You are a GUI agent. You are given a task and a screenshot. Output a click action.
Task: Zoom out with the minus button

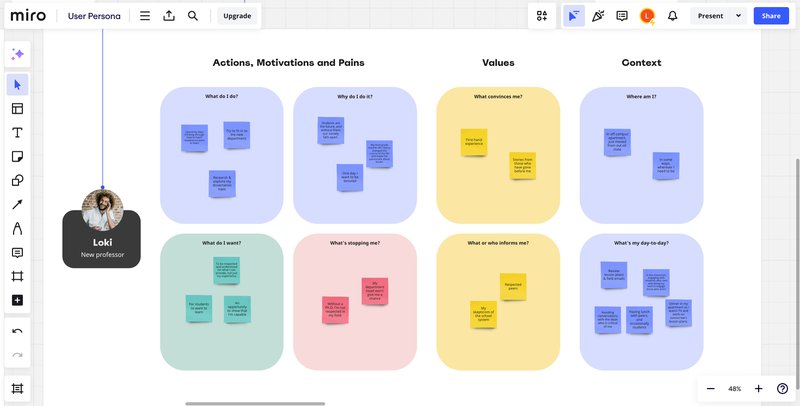tap(711, 388)
